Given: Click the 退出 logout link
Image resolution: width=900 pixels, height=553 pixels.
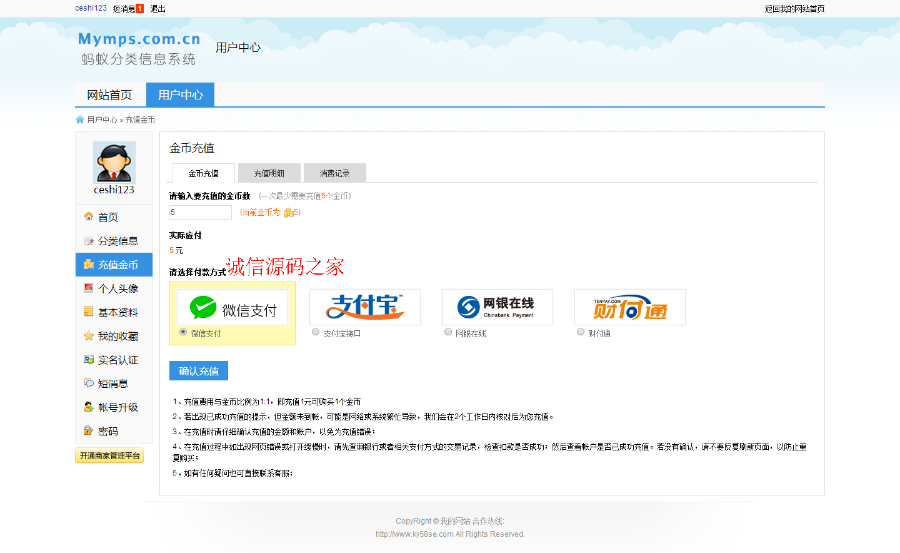Looking at the screenshot, I should tap(158, 9).
